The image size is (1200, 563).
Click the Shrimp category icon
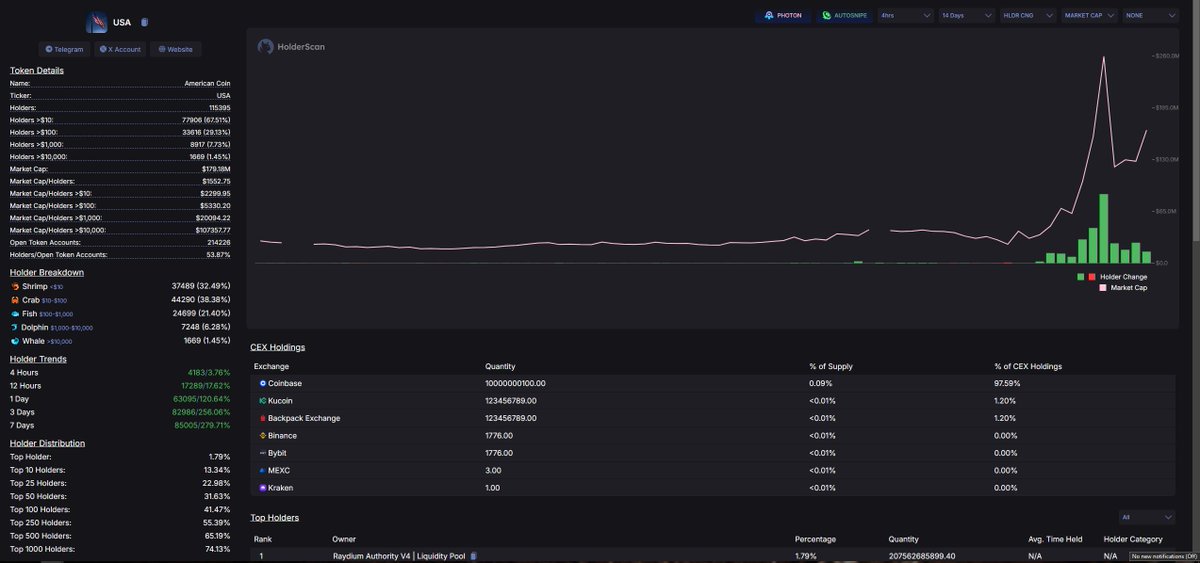15,286
